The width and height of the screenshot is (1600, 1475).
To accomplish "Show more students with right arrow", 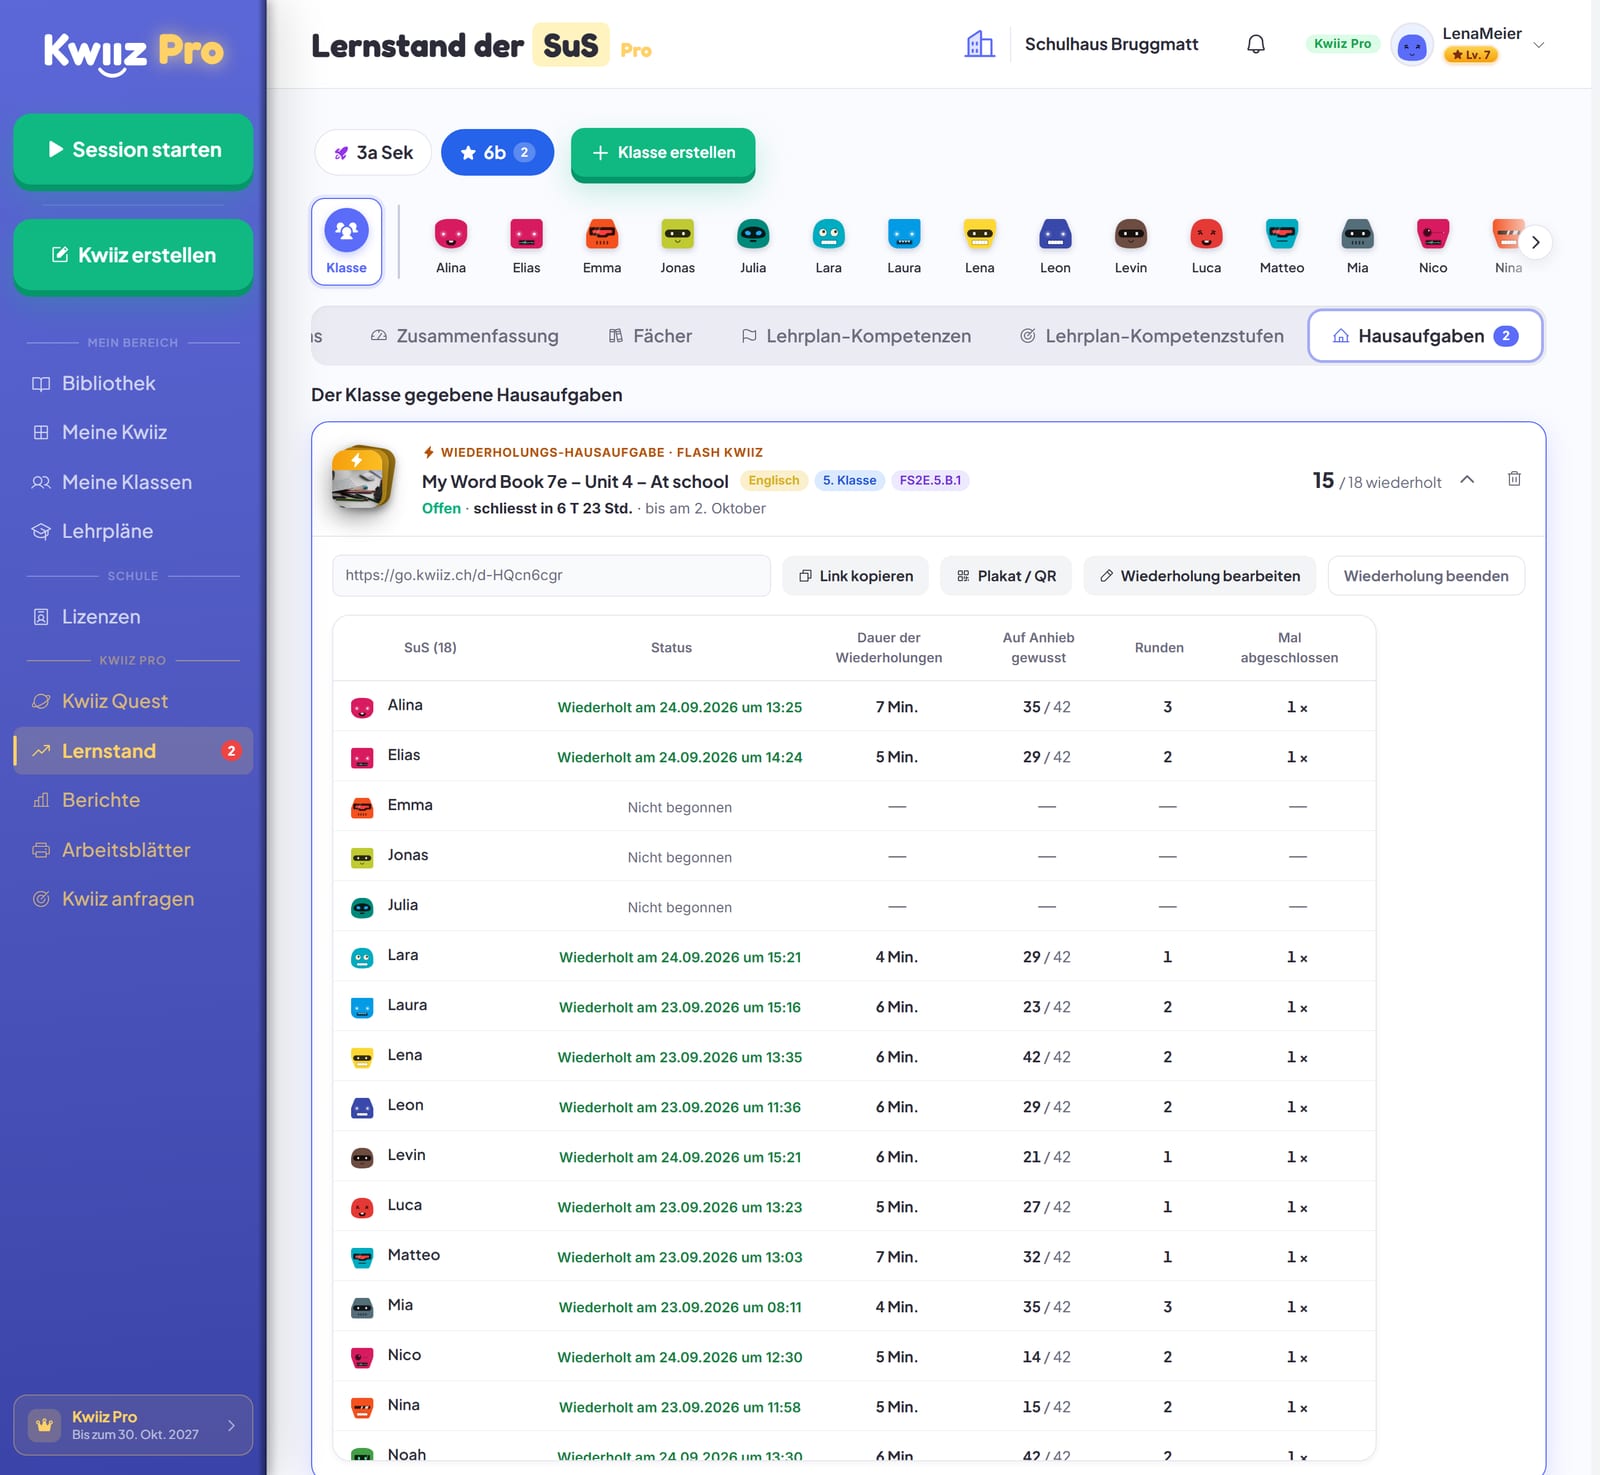I will click(1535, 242).
